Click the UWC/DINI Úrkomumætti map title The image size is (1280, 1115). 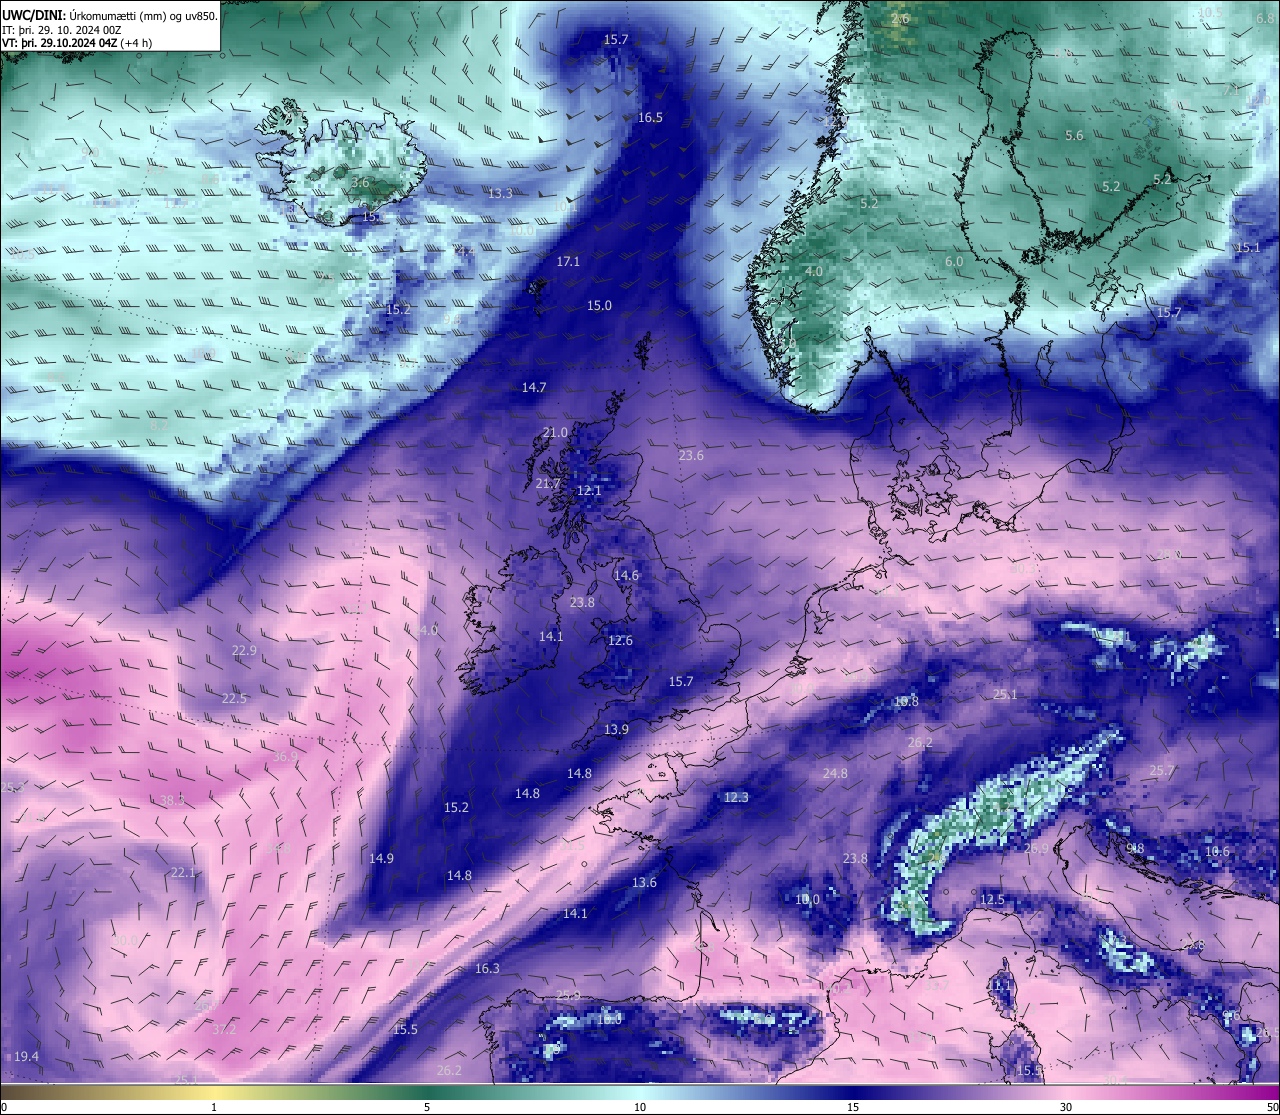click(109, 16)
